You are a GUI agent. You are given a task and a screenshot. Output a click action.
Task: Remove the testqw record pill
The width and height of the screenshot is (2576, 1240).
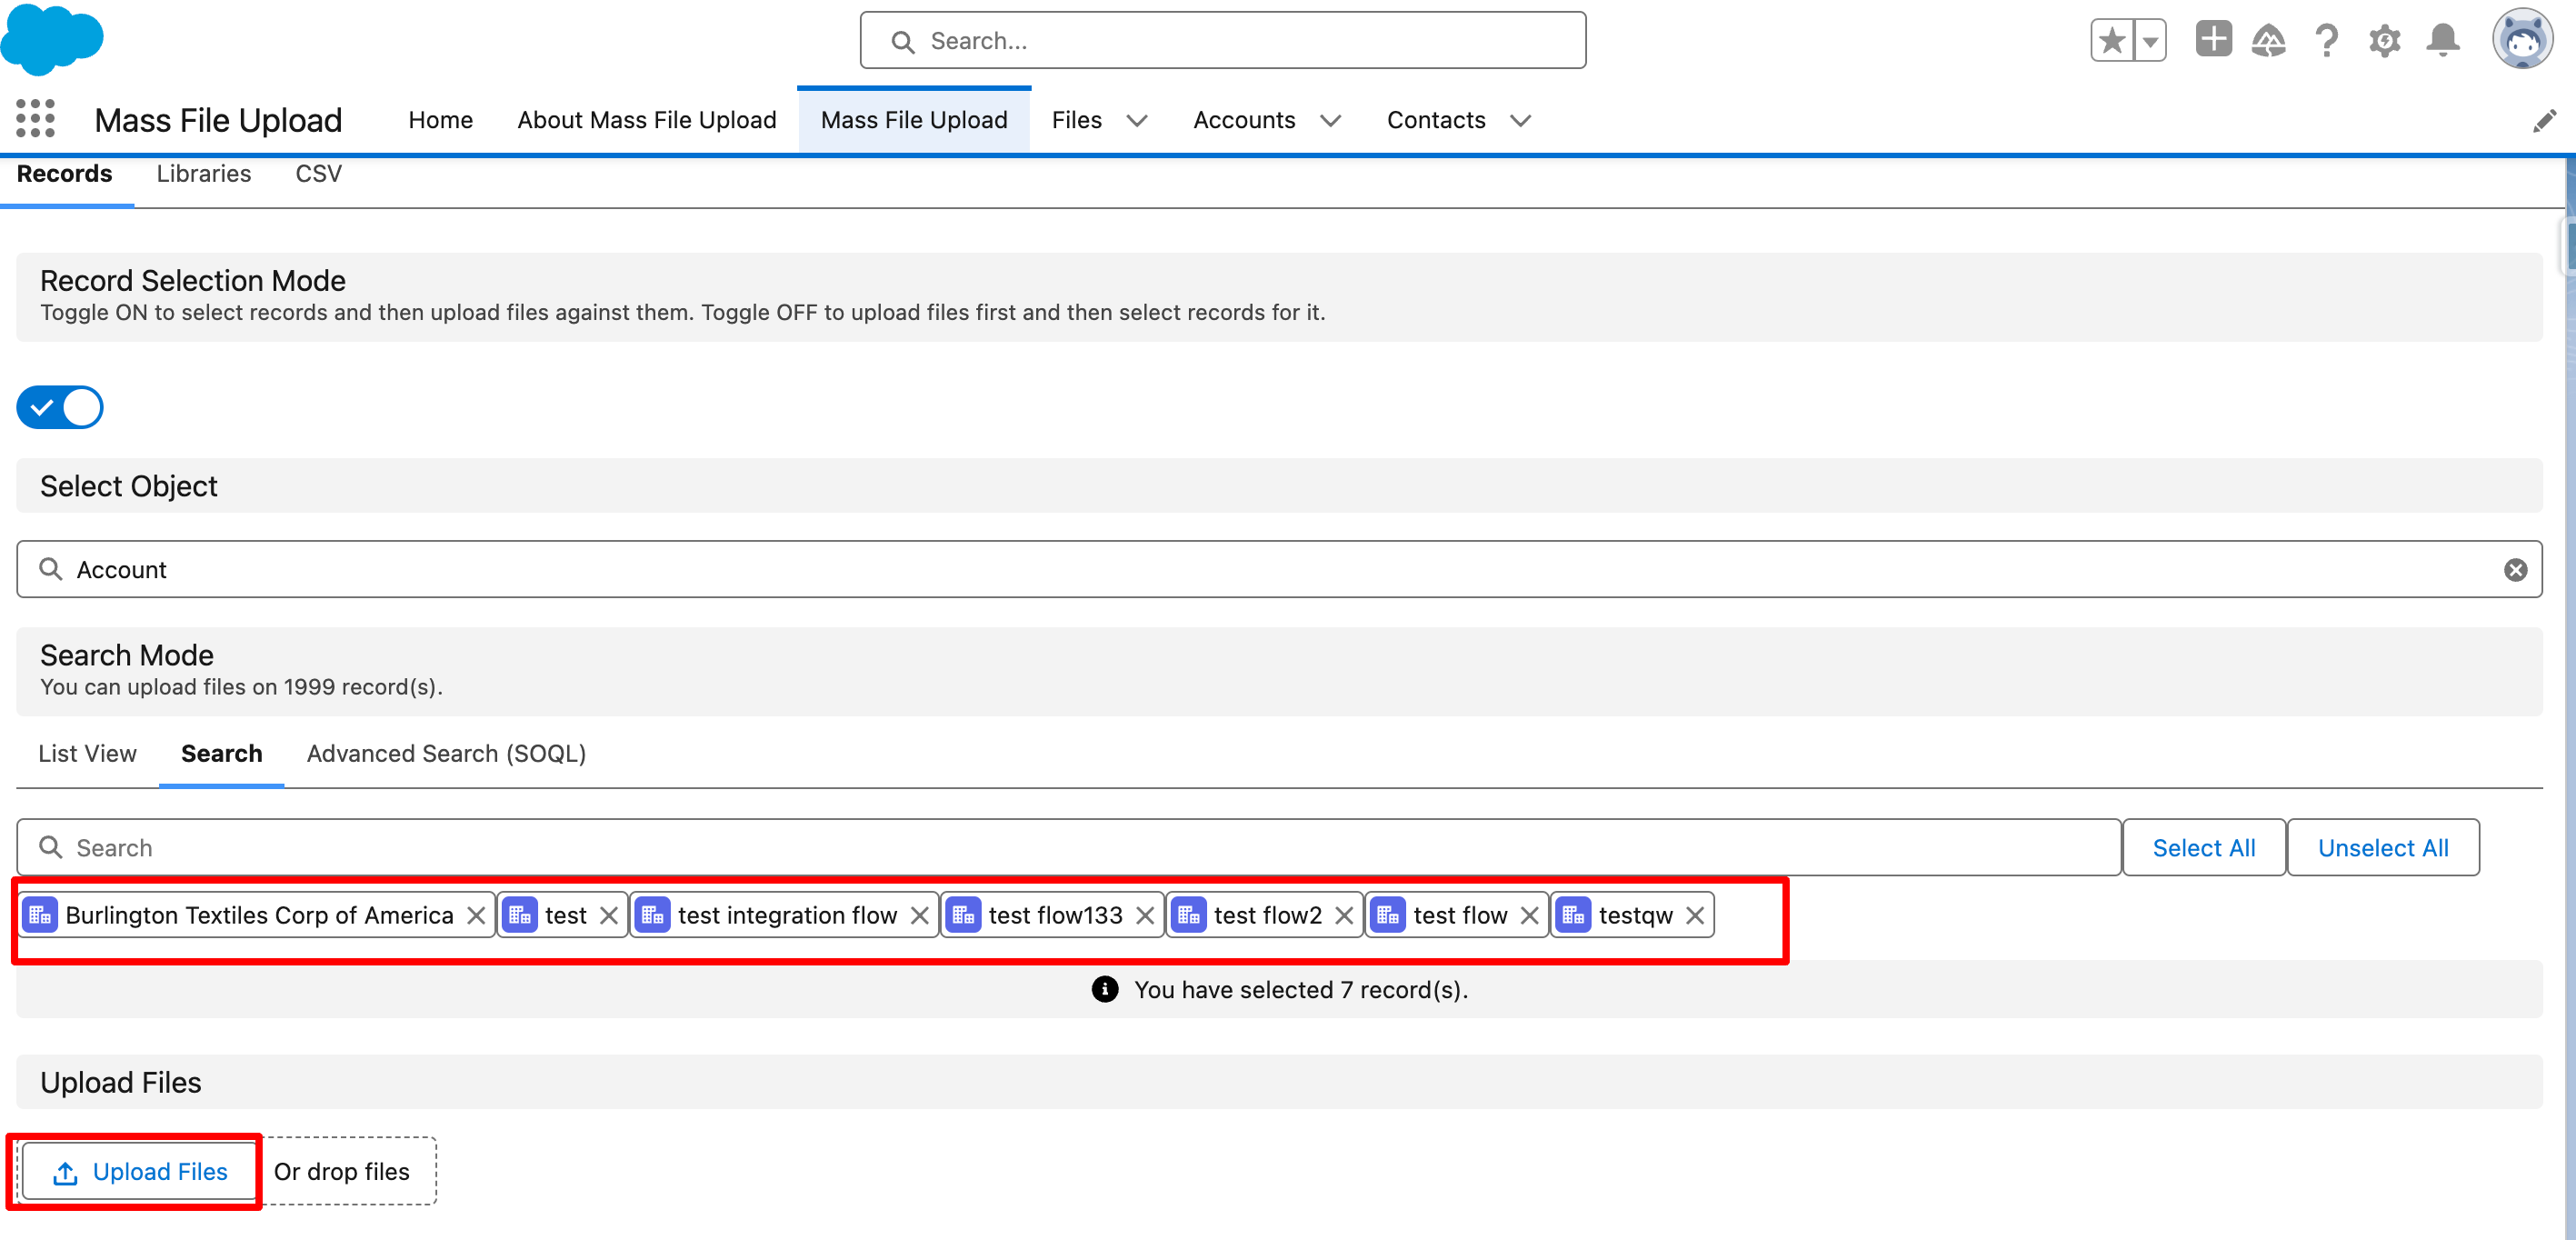pyautogui.click(x=1694, y=916)
